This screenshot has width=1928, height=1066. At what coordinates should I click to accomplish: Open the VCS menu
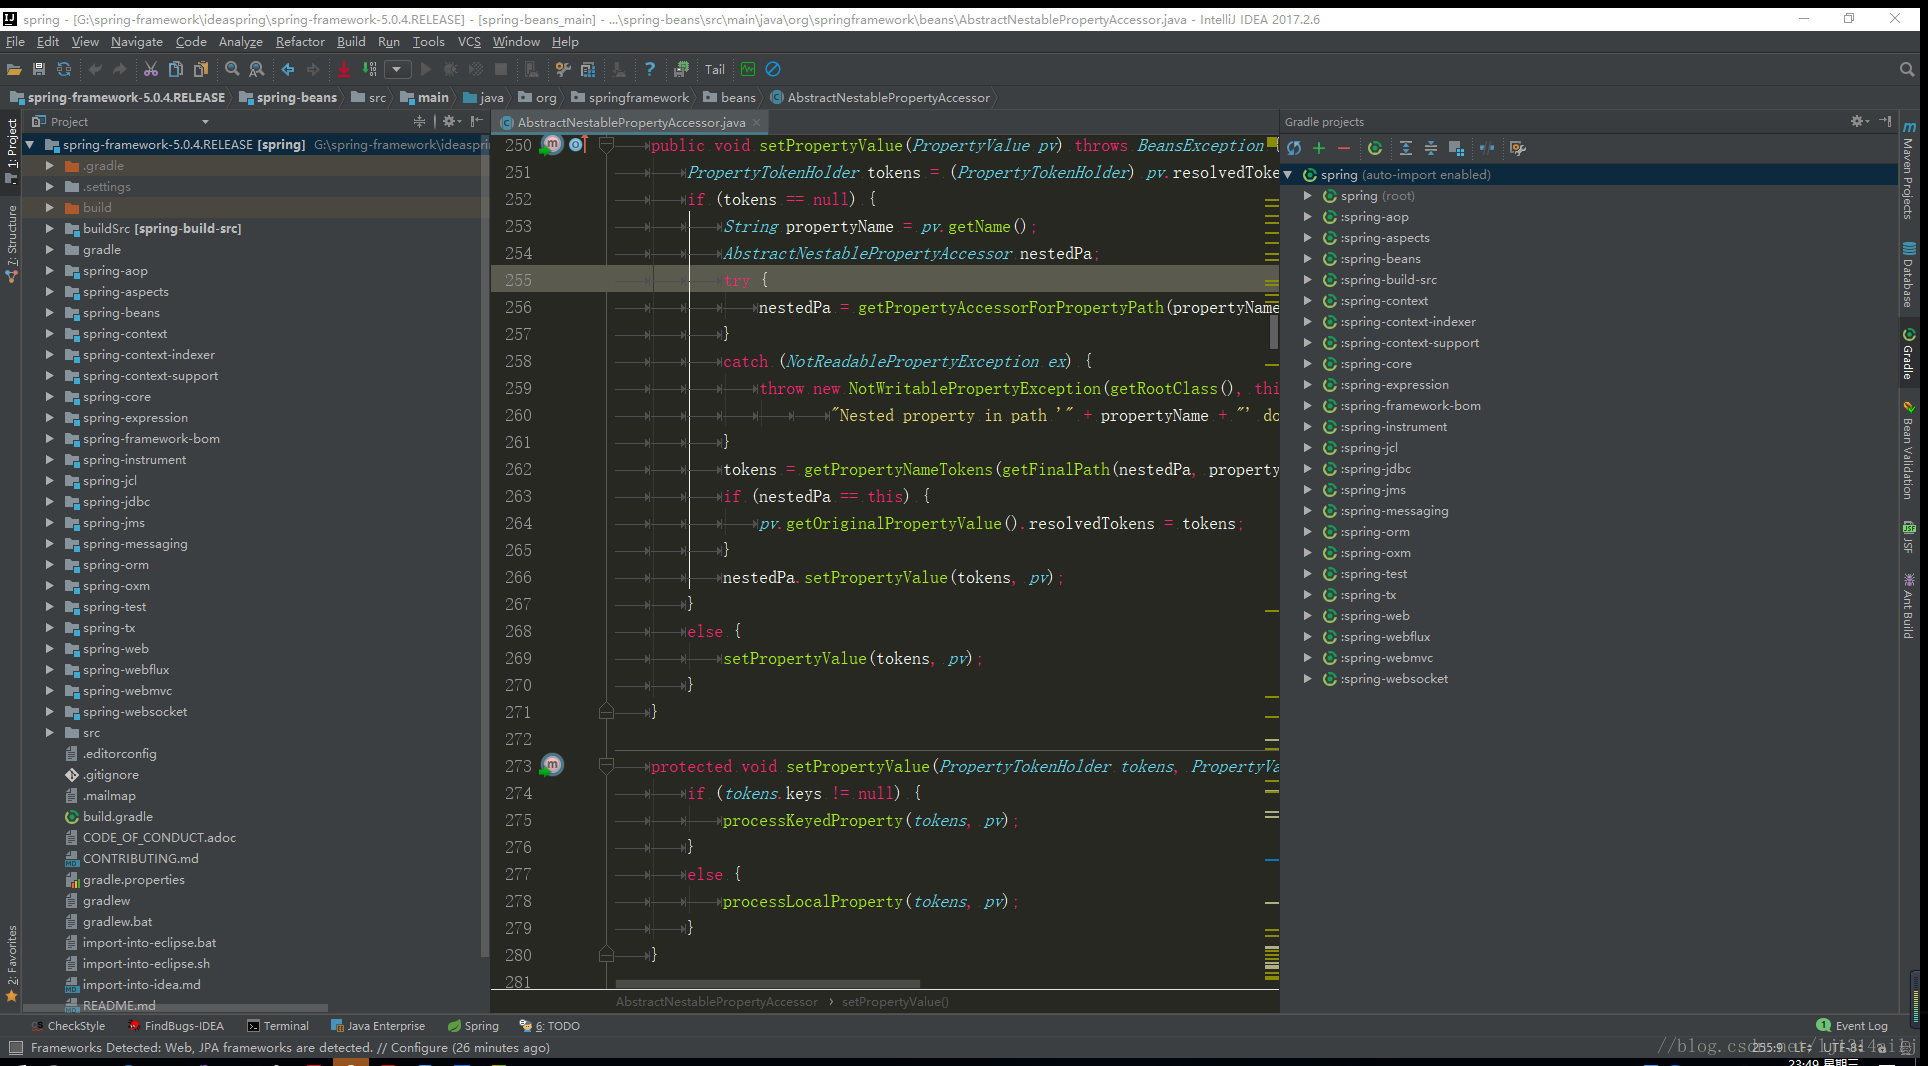click(x=469, y=42)
